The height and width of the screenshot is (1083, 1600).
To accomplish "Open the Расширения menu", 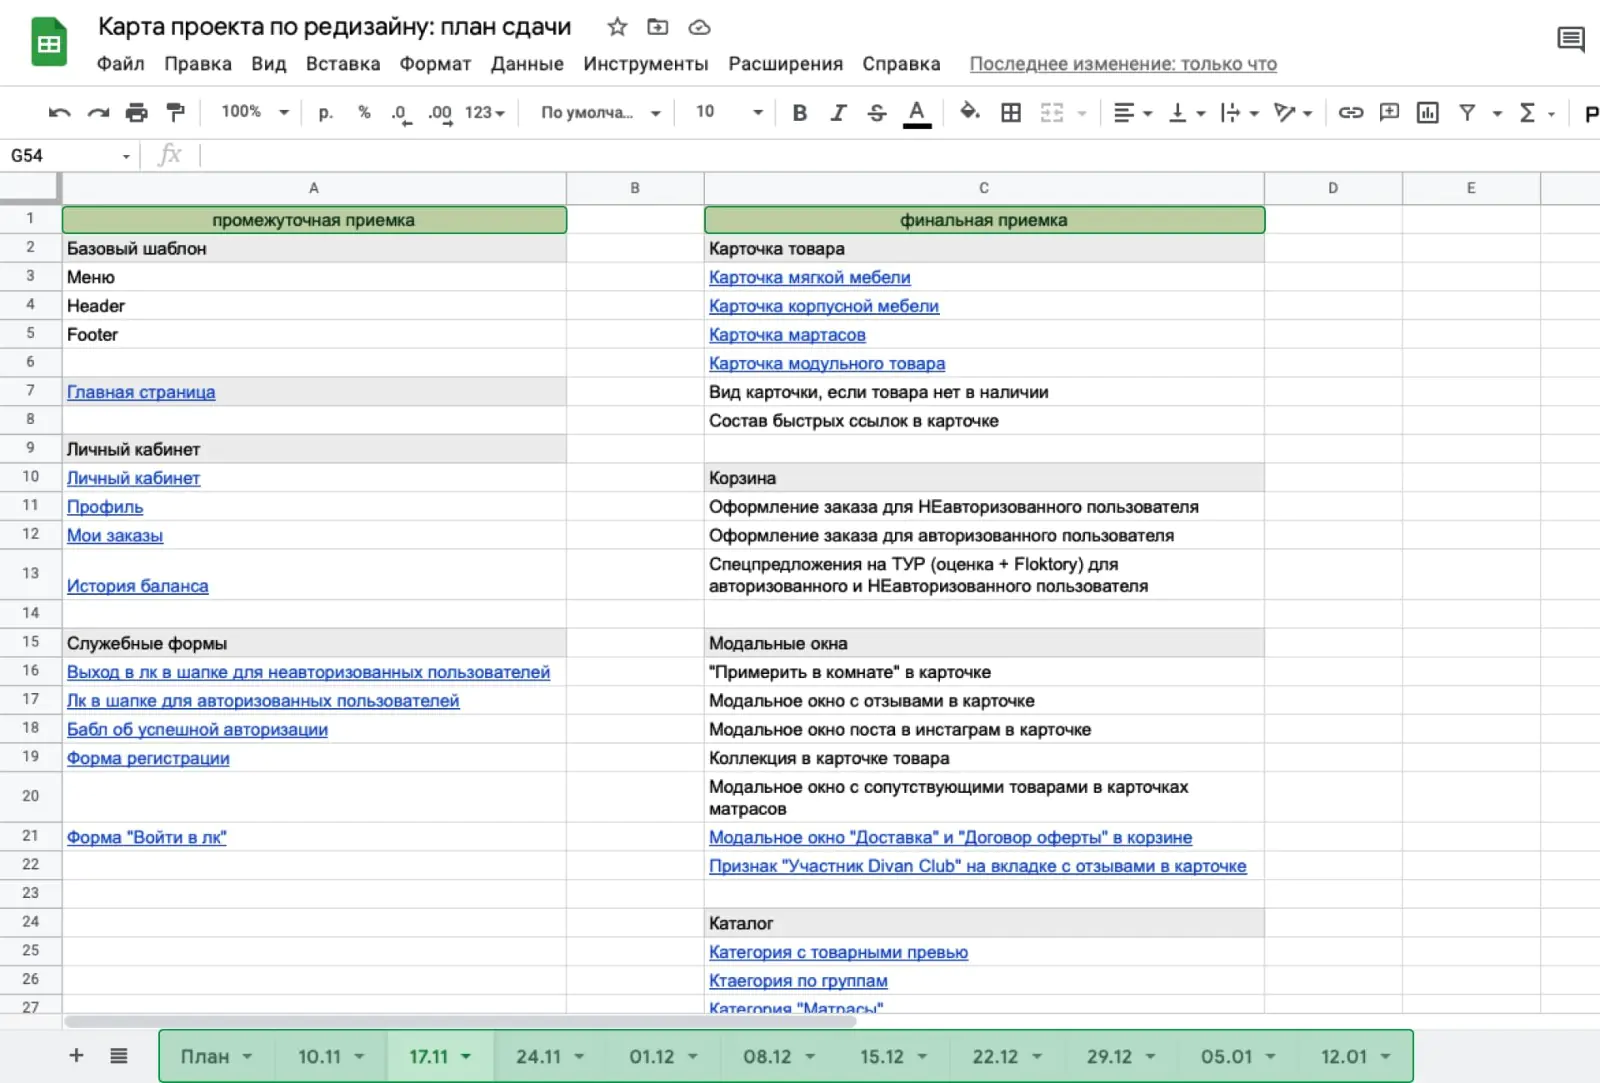I will (785, 64).
